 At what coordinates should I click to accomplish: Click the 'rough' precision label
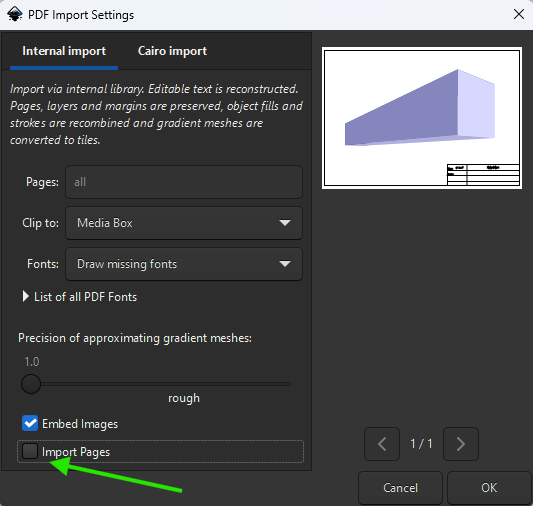184,398
